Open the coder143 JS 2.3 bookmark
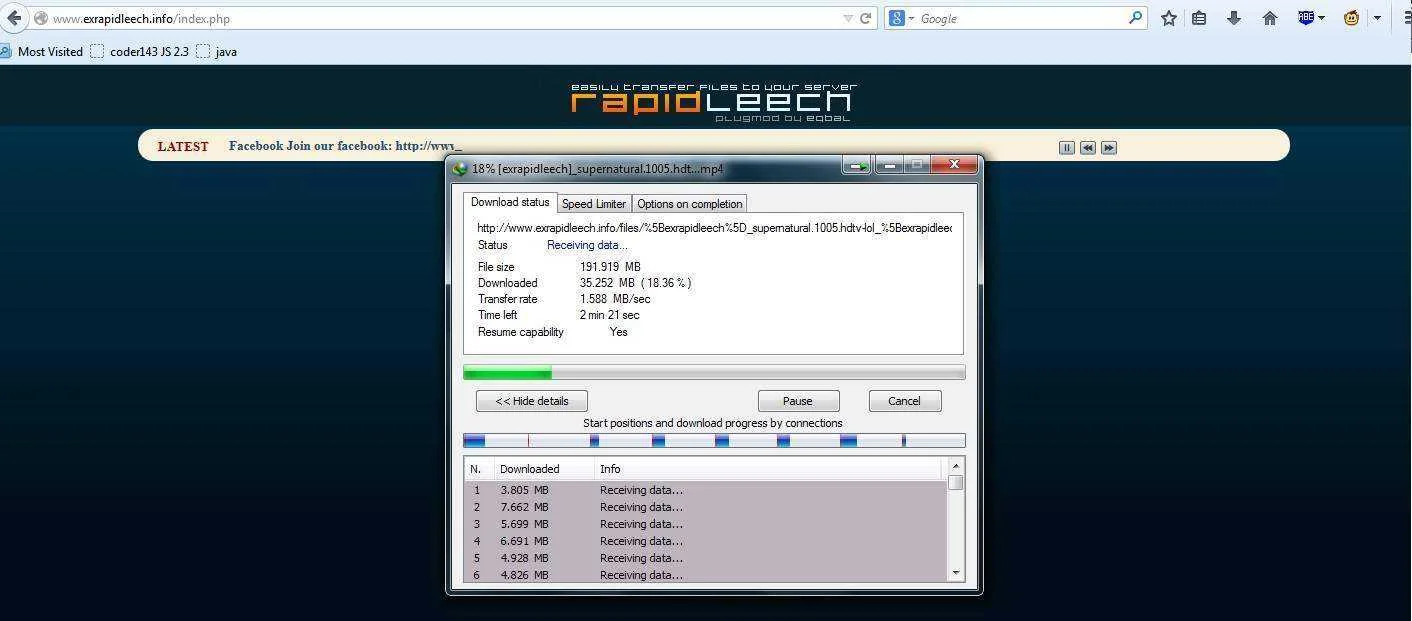The width and height of the screenshot is (1412, 621). [x=139, y=51]
